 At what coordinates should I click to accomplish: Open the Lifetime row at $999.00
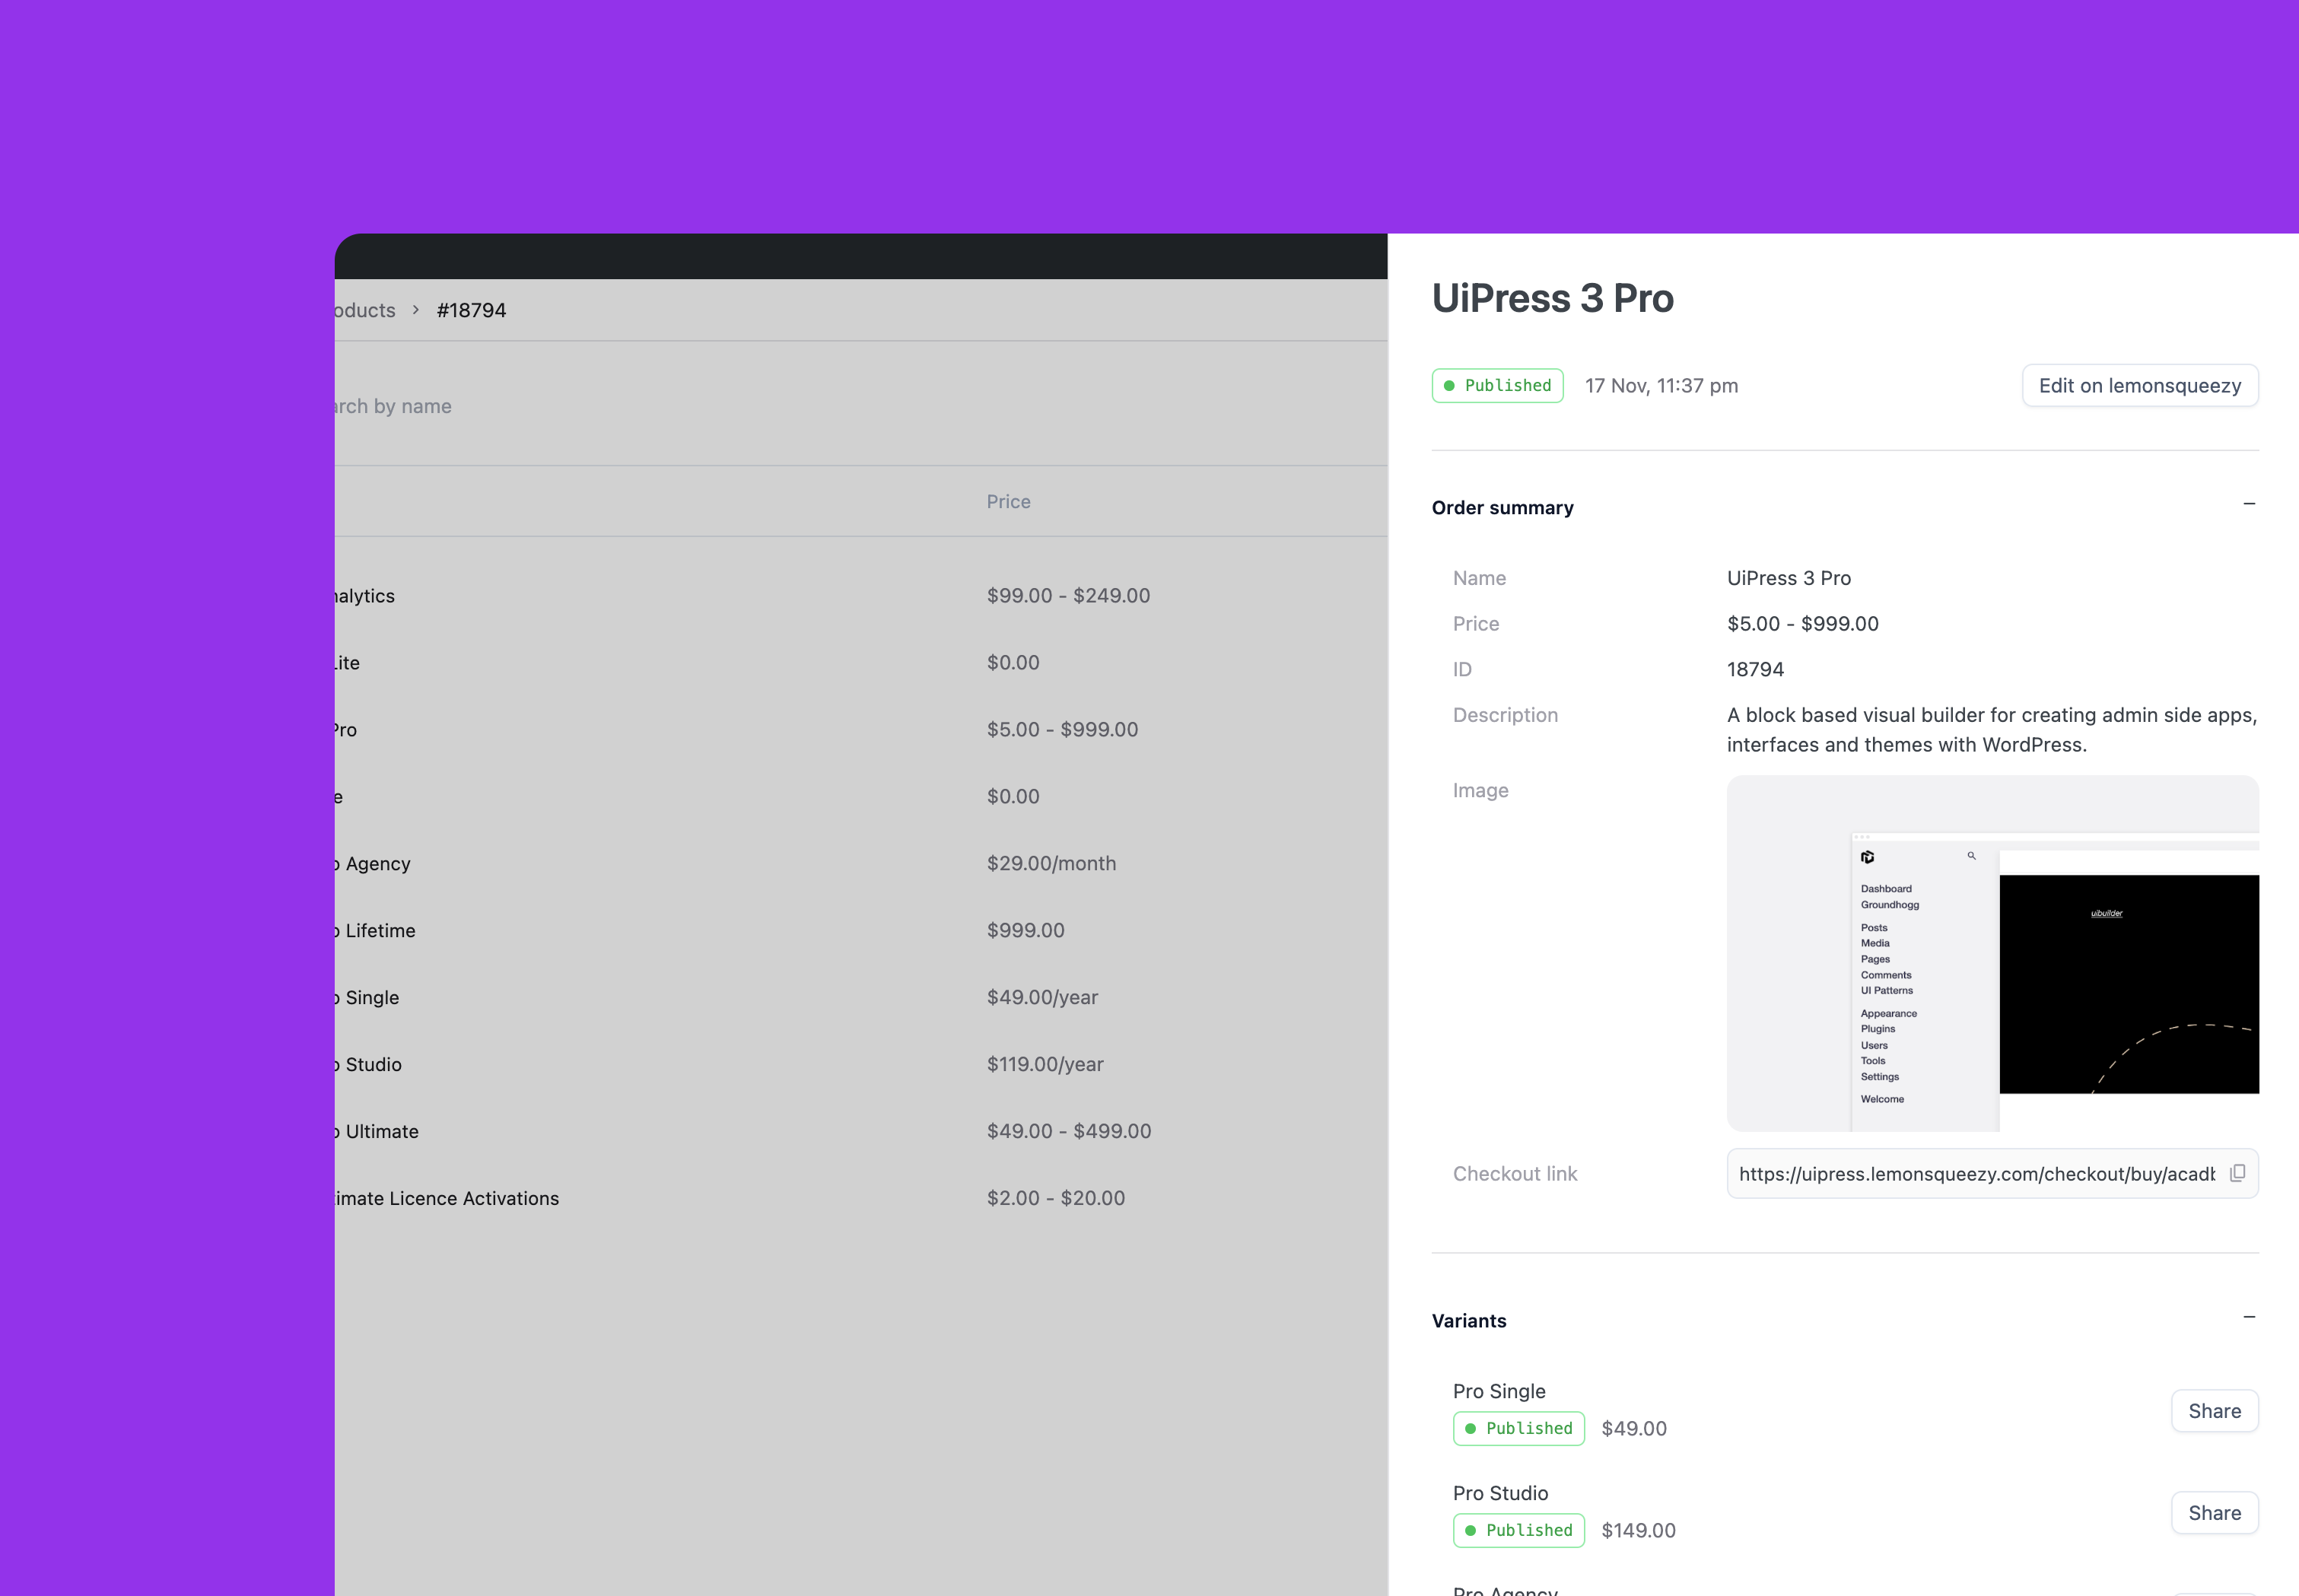click(x=860, y=930)
